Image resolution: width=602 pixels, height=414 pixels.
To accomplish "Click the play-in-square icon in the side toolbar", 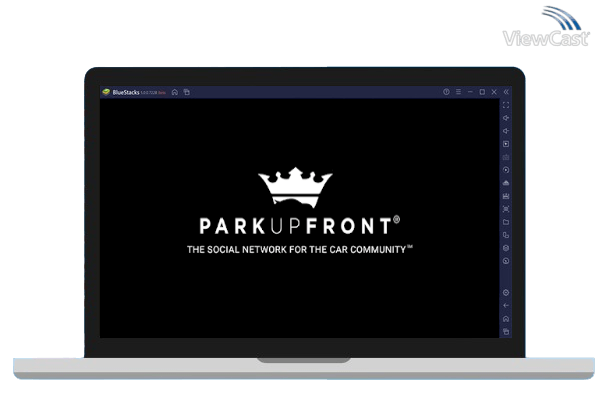I will pyautogui.click(x=506, y=144).
